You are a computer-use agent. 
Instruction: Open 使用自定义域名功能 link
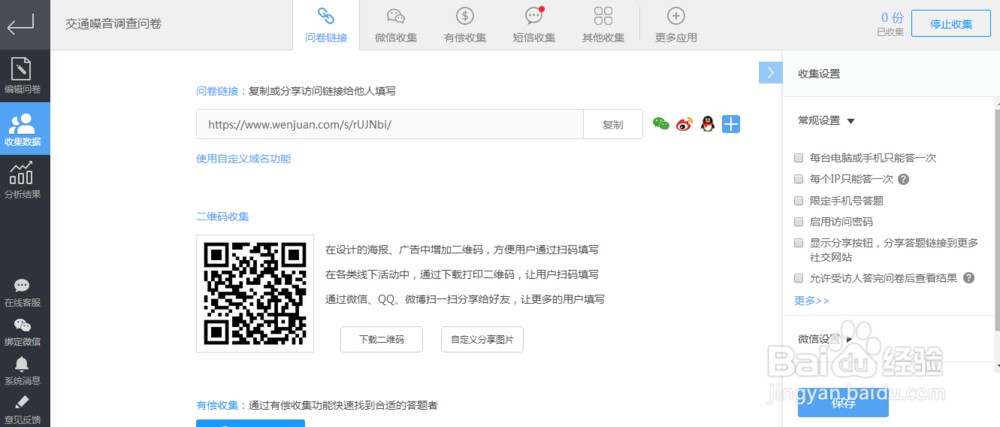(x=244, y=159)
